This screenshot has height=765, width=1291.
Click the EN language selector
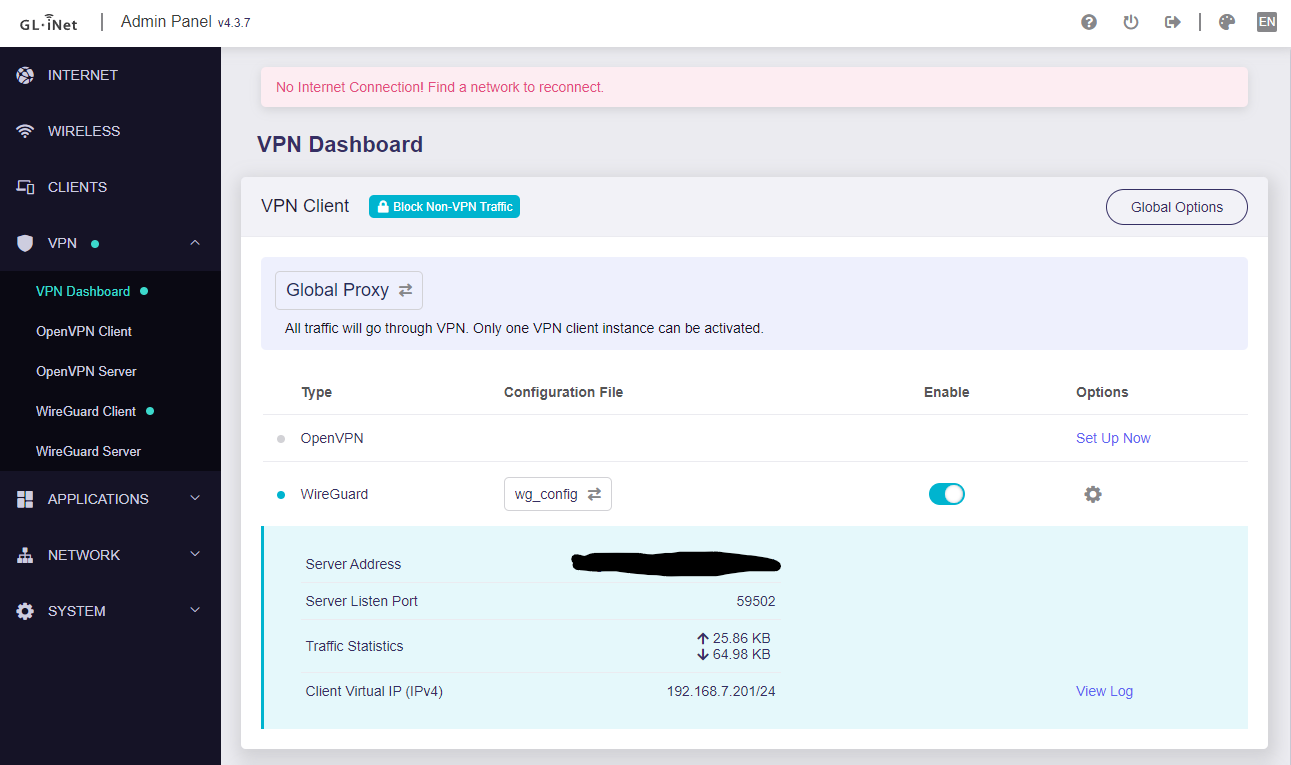coord(1267,22)
